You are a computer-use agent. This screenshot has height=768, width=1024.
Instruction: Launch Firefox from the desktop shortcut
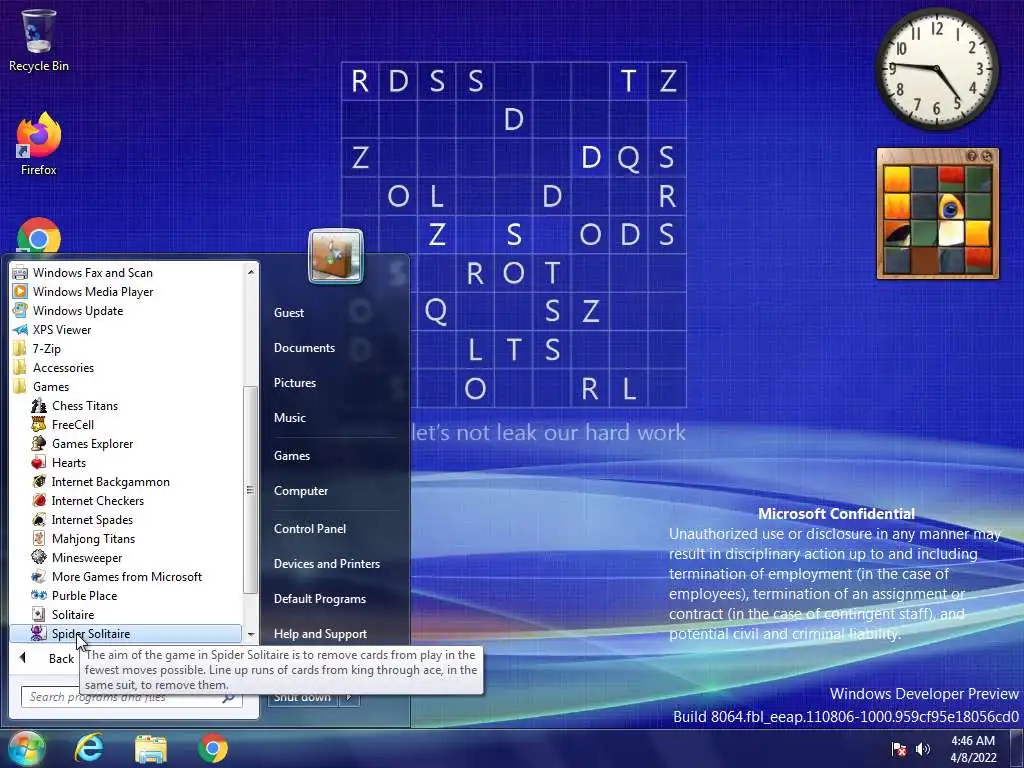(x=38, y=144)
